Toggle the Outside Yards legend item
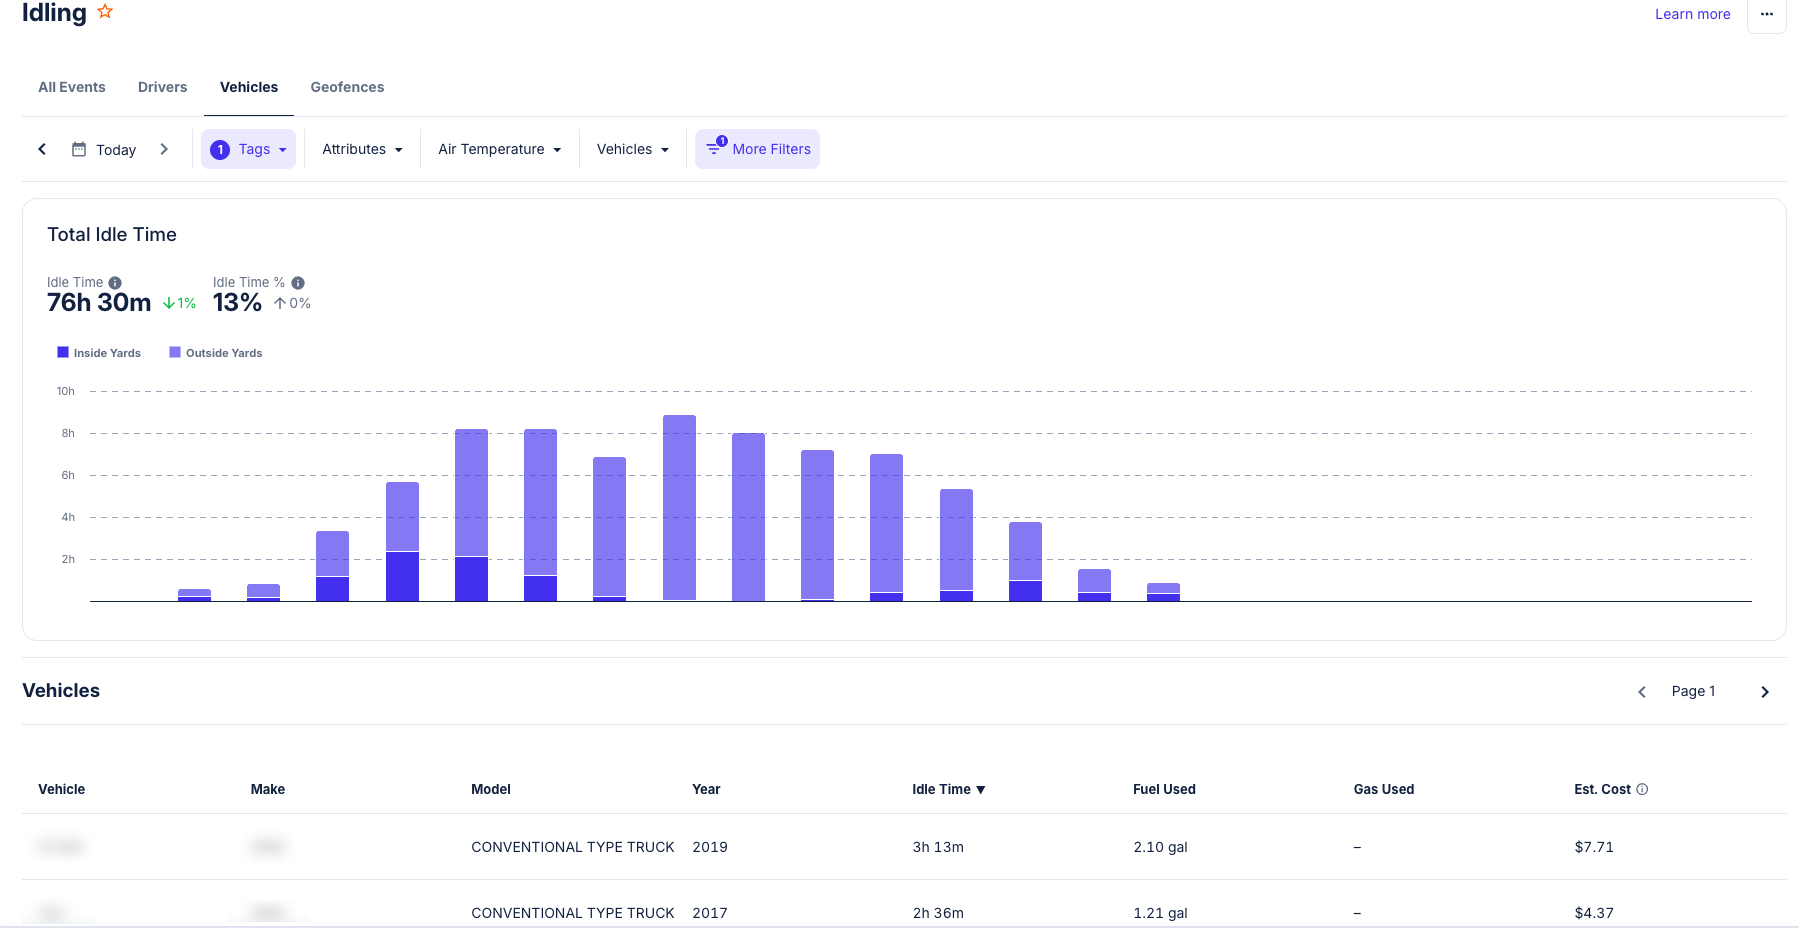This screenshot has width=1799, height=928. 215,352
